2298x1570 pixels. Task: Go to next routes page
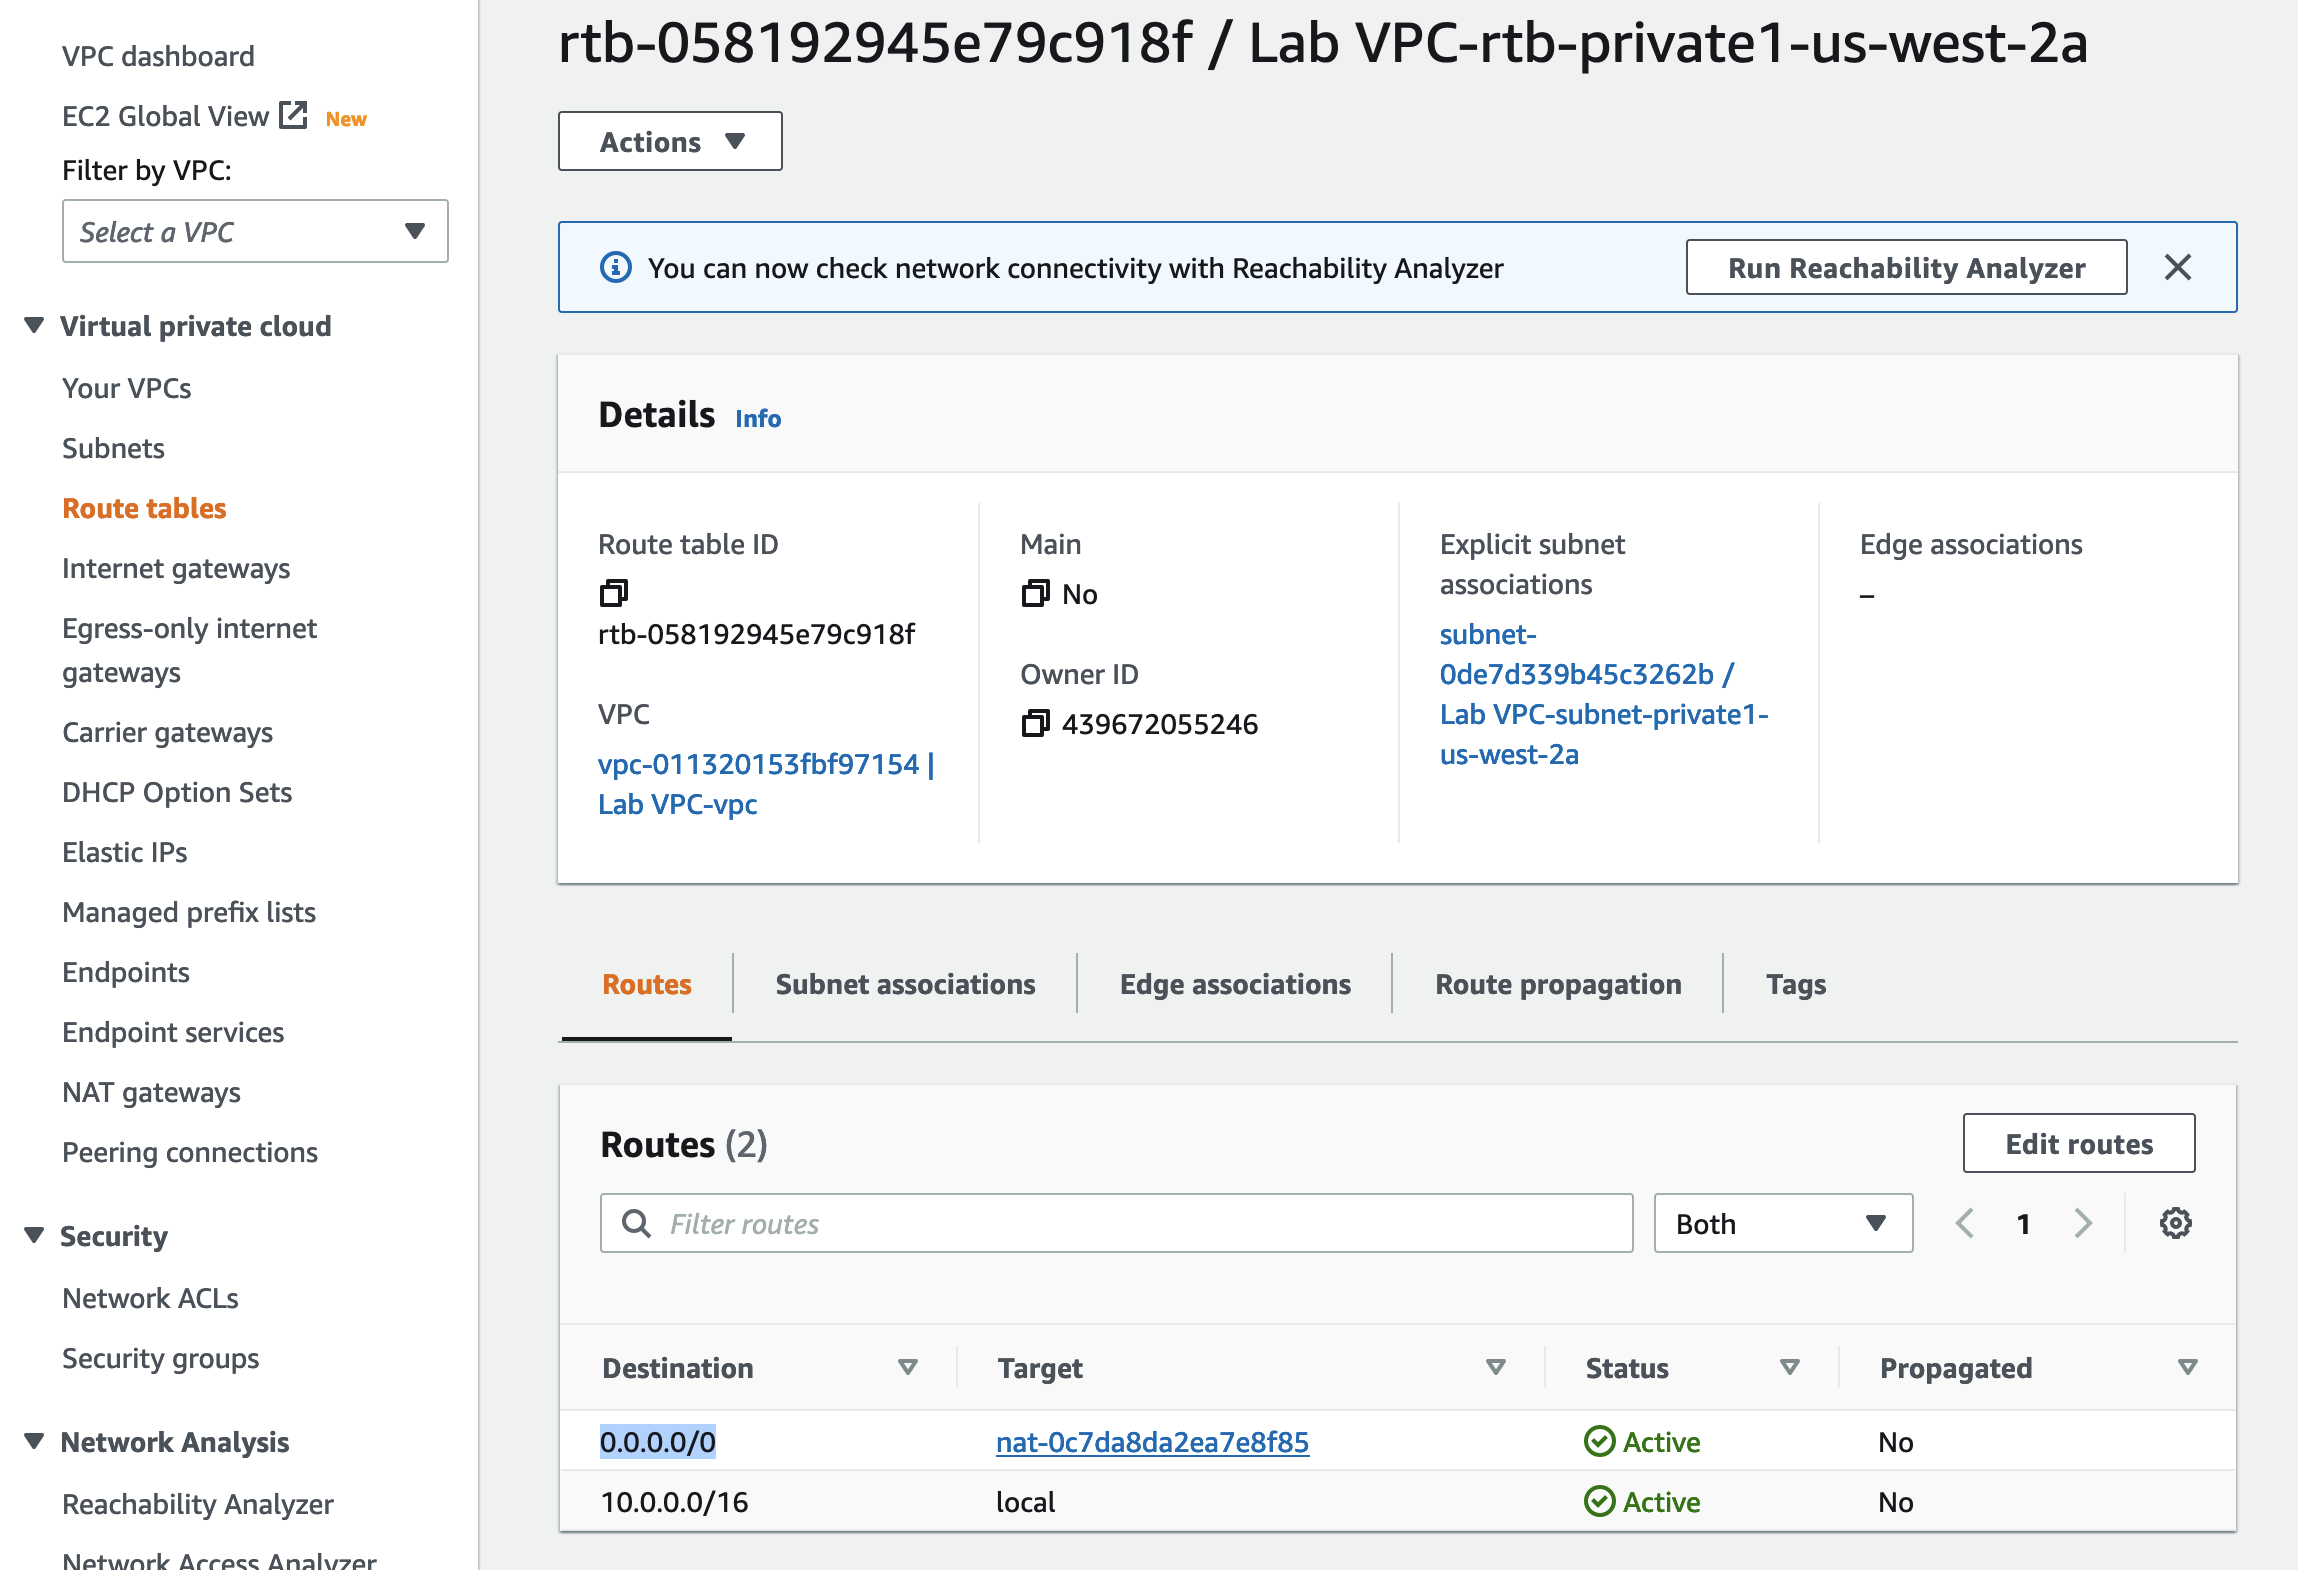click(2083, 1222)
